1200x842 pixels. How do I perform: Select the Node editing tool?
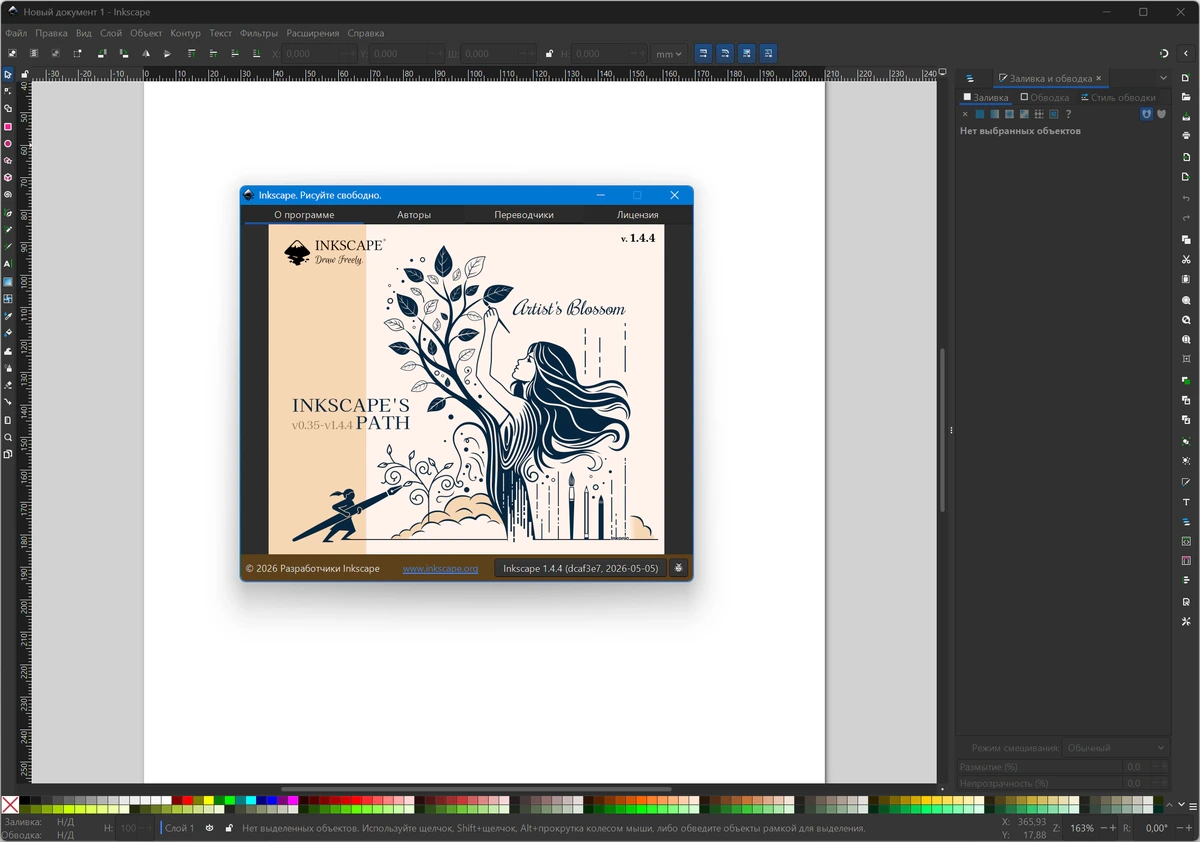[x=8, y=91]
